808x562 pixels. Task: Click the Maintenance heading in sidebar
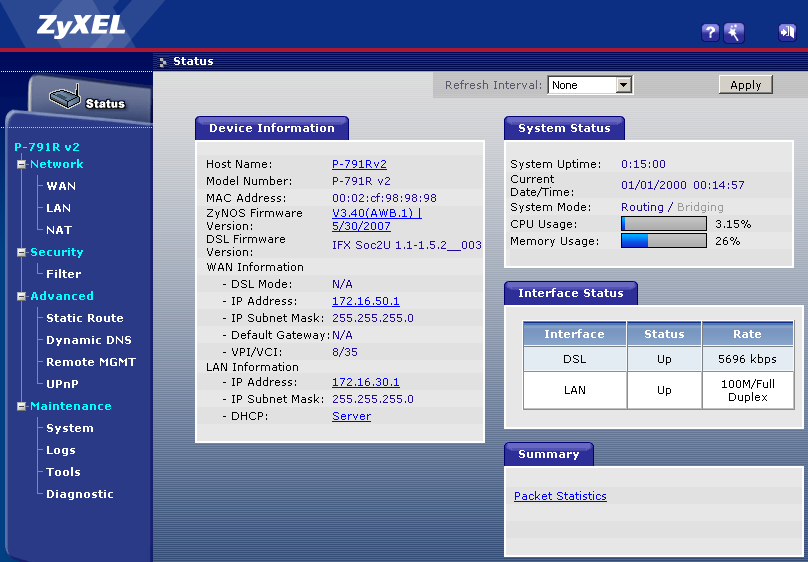tap(71, 406)
